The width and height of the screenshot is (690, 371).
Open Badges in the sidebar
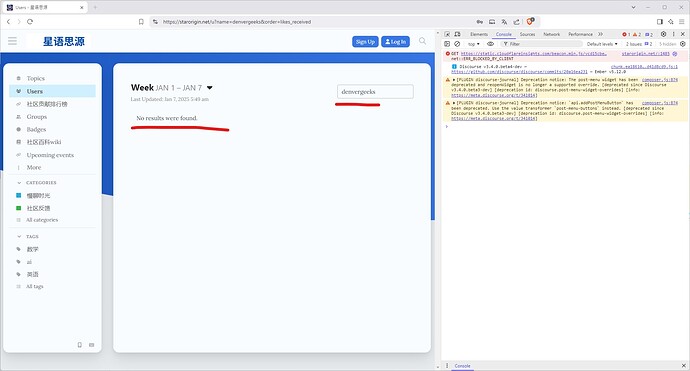tap(36, 129)
